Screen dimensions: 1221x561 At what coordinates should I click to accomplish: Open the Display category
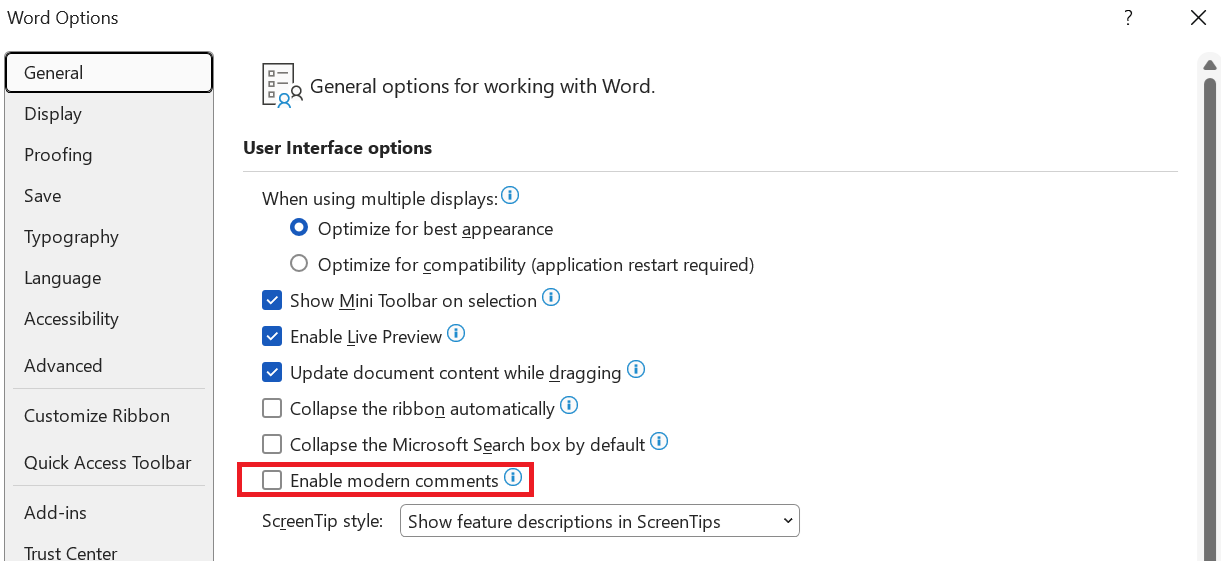click(109, 114)
